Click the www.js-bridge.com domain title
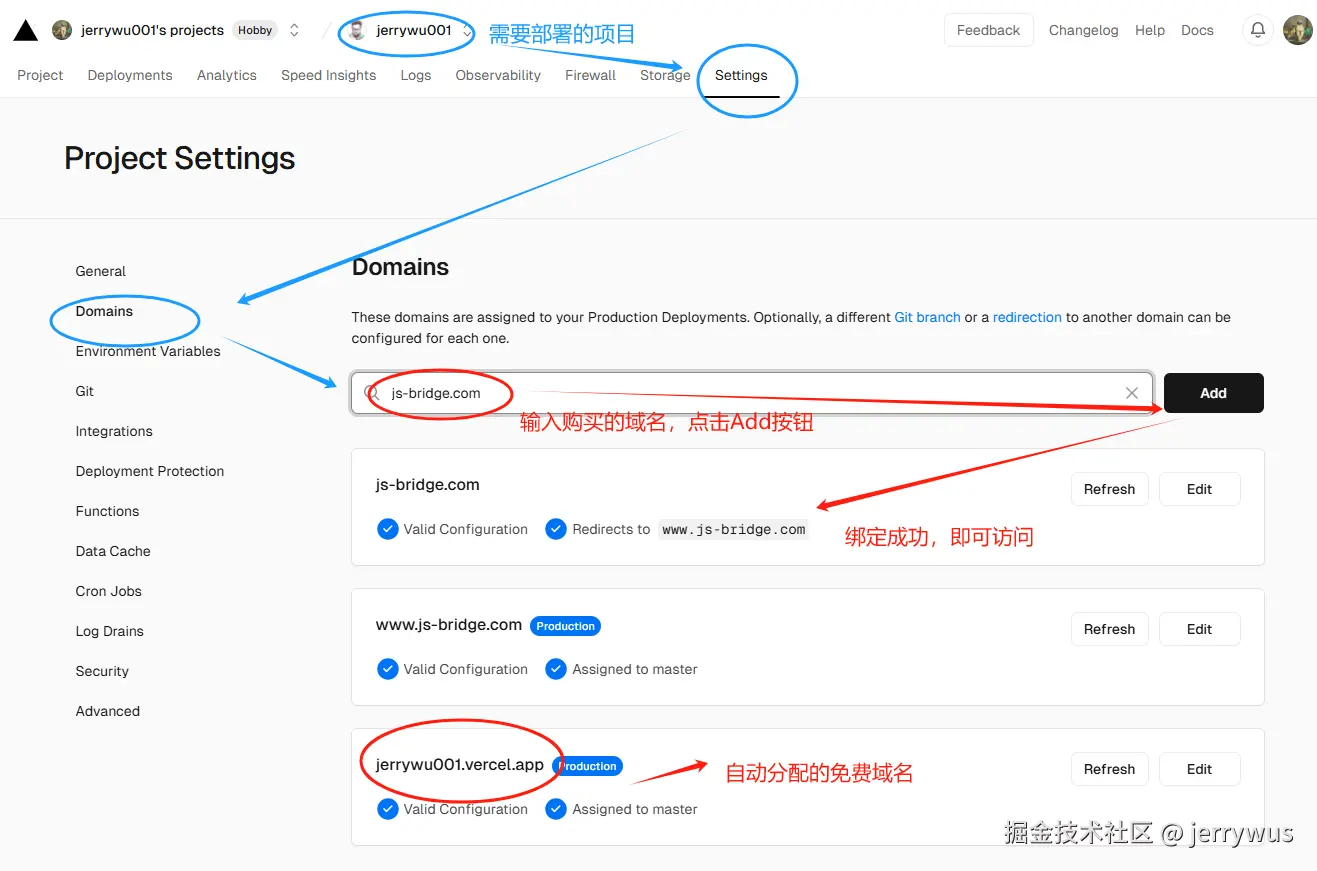Screen dimensions: 1317x871 pyautogui.click(x=448, y=625)
